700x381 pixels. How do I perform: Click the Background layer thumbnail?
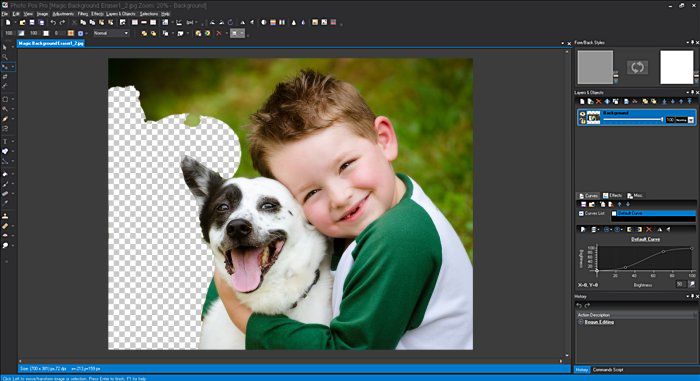click(593, 118)
